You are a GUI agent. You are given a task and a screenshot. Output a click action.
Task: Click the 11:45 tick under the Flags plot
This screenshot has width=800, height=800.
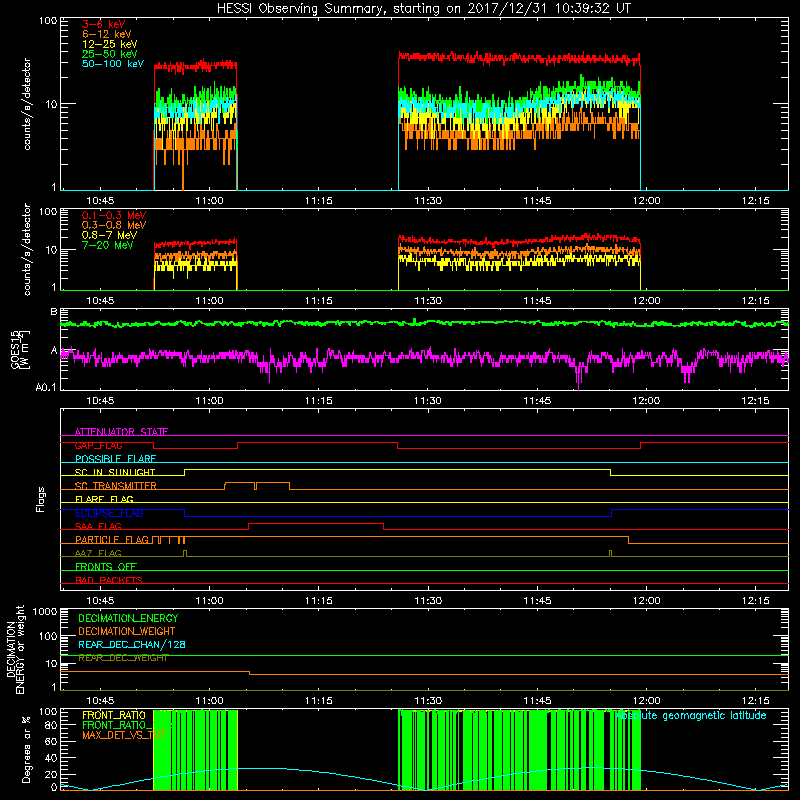[x=537, y=601]
